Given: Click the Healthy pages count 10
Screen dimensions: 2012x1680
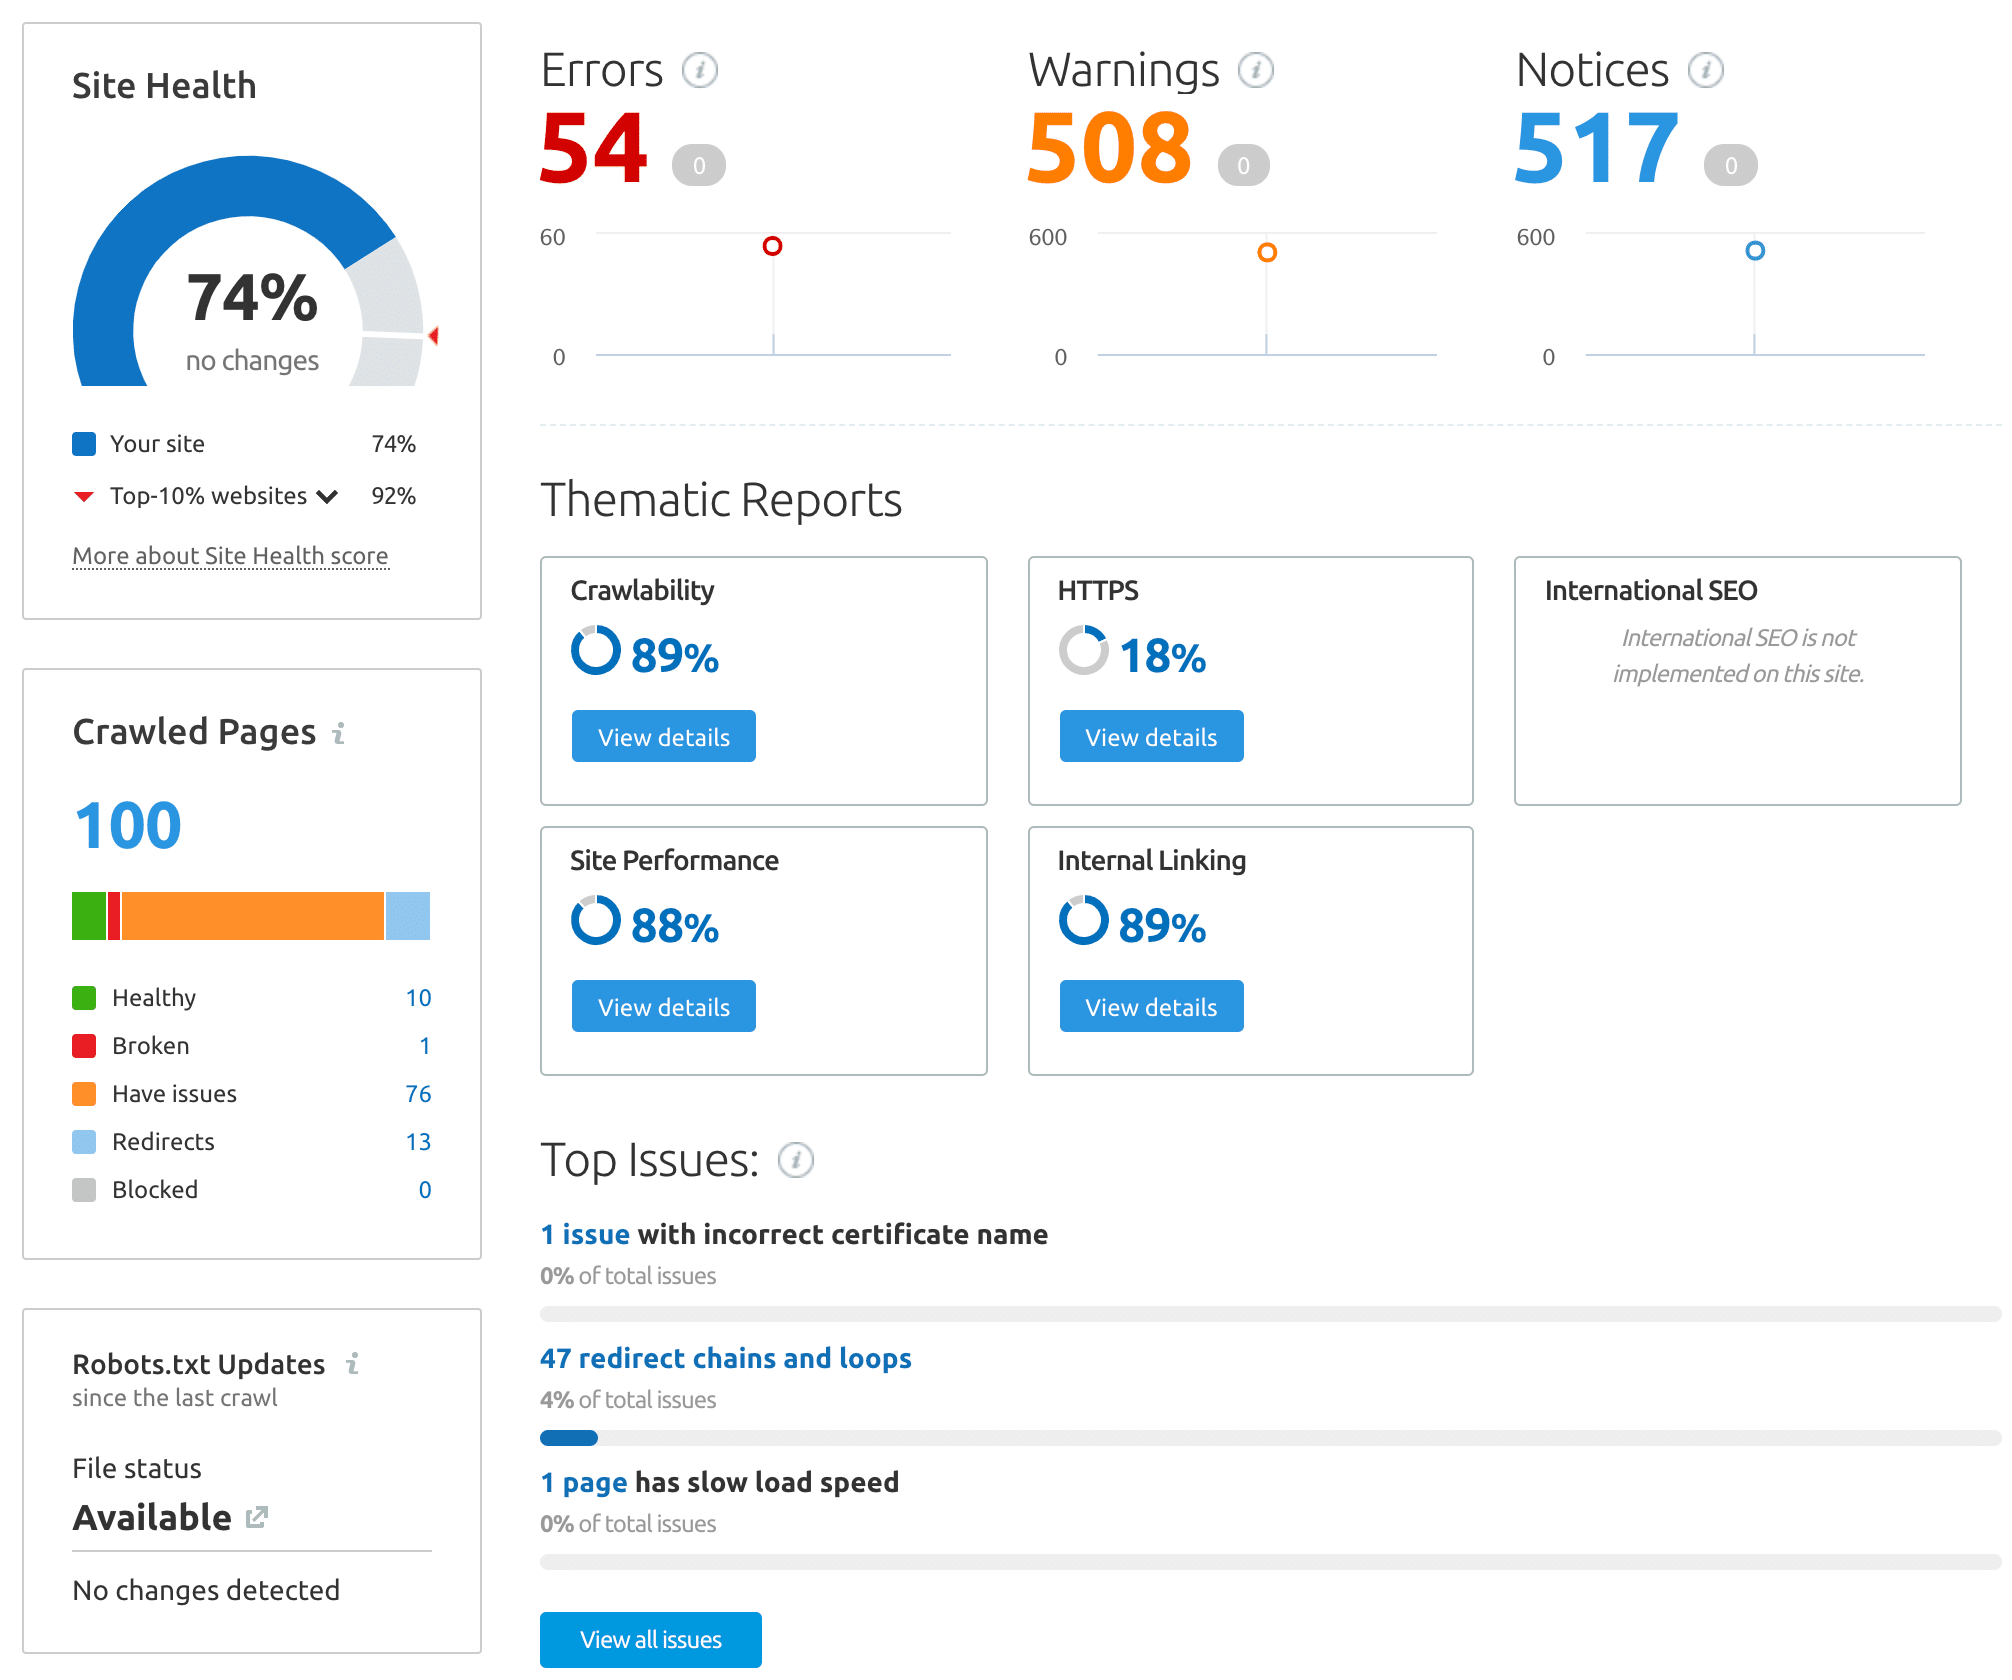Looking at the screenshot, I should 418,998.
